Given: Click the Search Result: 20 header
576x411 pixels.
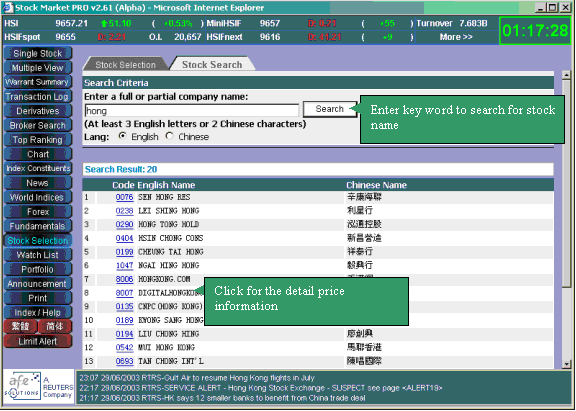Looking at the screenshot, I should (x=121, y=169).
